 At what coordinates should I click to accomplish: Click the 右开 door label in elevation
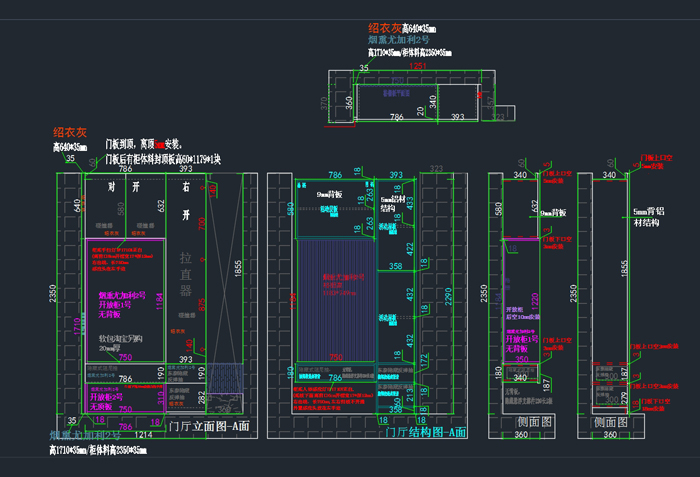pos(186,201)
